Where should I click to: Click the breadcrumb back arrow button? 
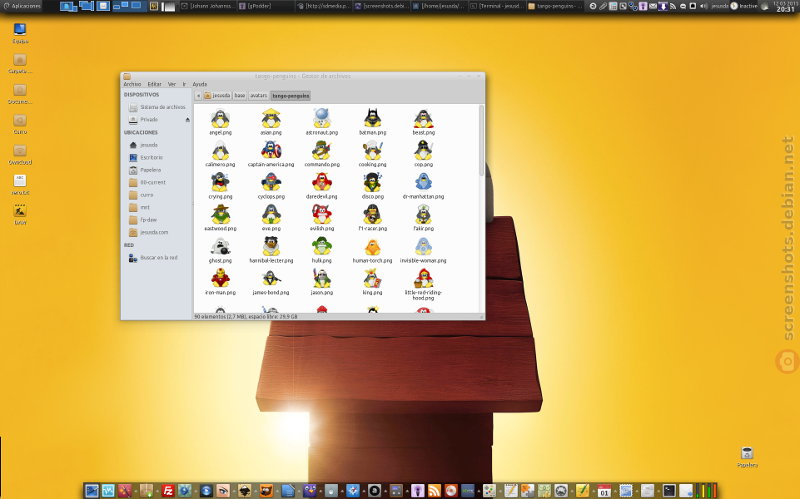[x=198, y=95]
